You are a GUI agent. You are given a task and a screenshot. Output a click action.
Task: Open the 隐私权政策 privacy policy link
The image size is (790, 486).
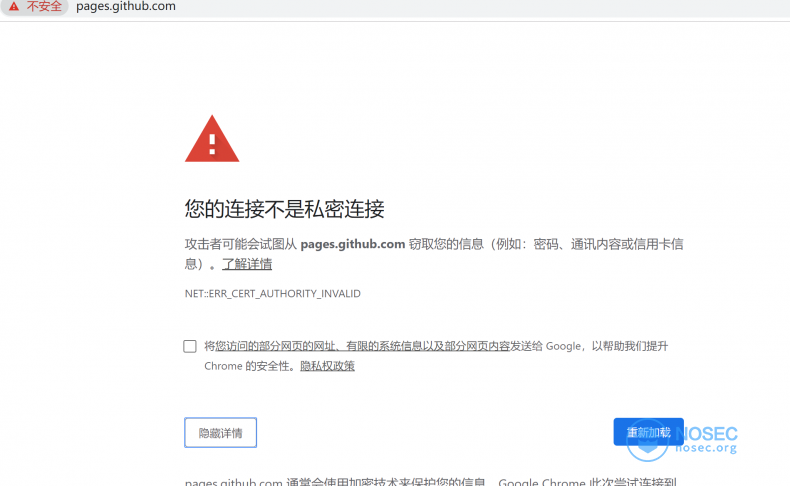[x=327, y=366]
